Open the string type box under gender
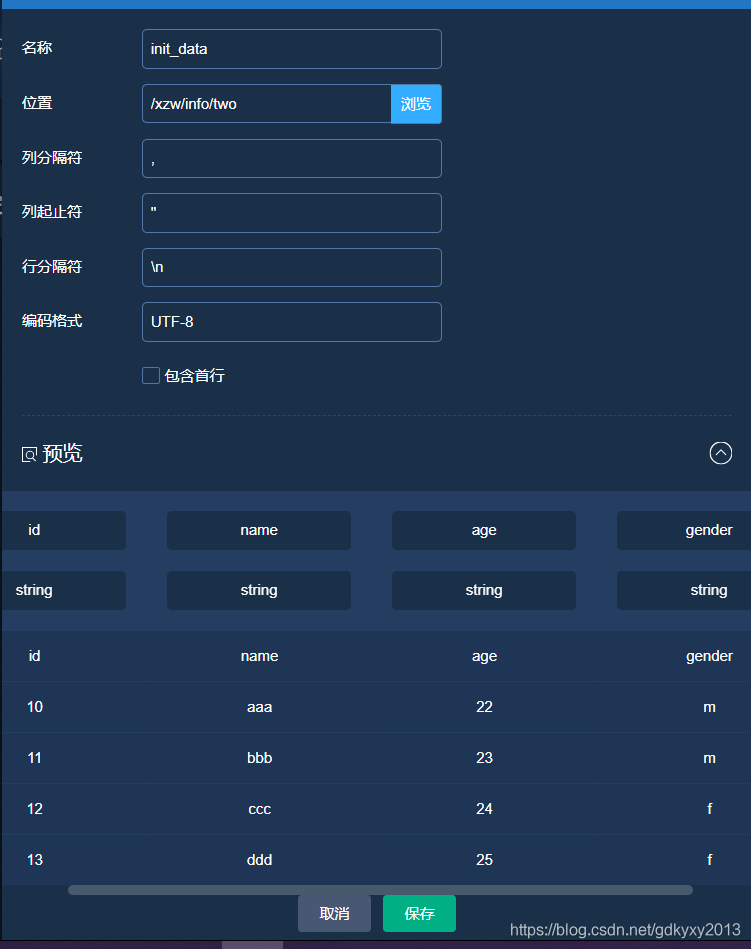 684,590
